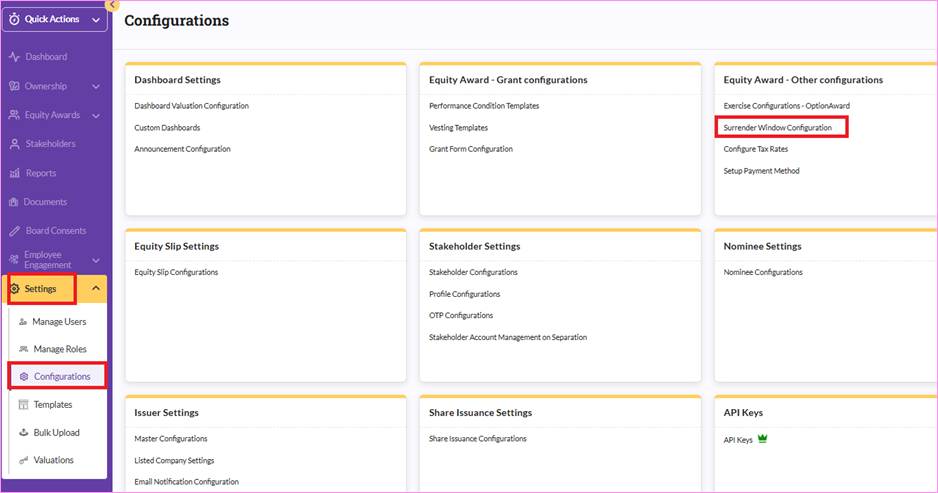Click the green crown icon beside API Keys

[x=762, y=439]
